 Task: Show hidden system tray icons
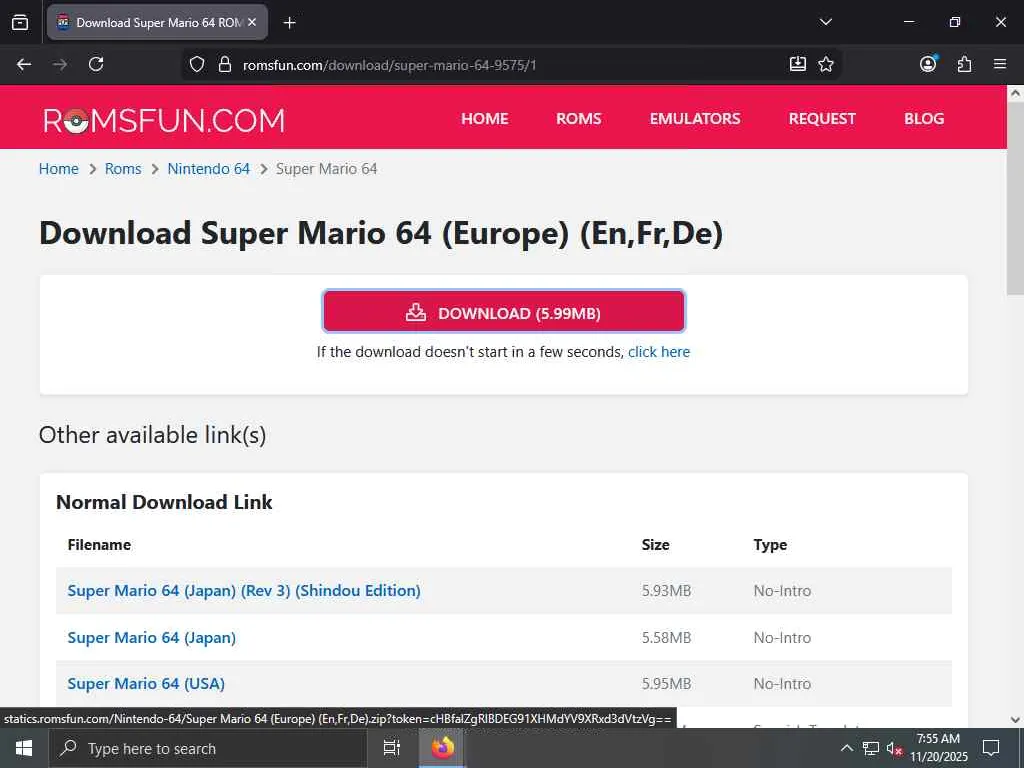[x=846, y=748]
